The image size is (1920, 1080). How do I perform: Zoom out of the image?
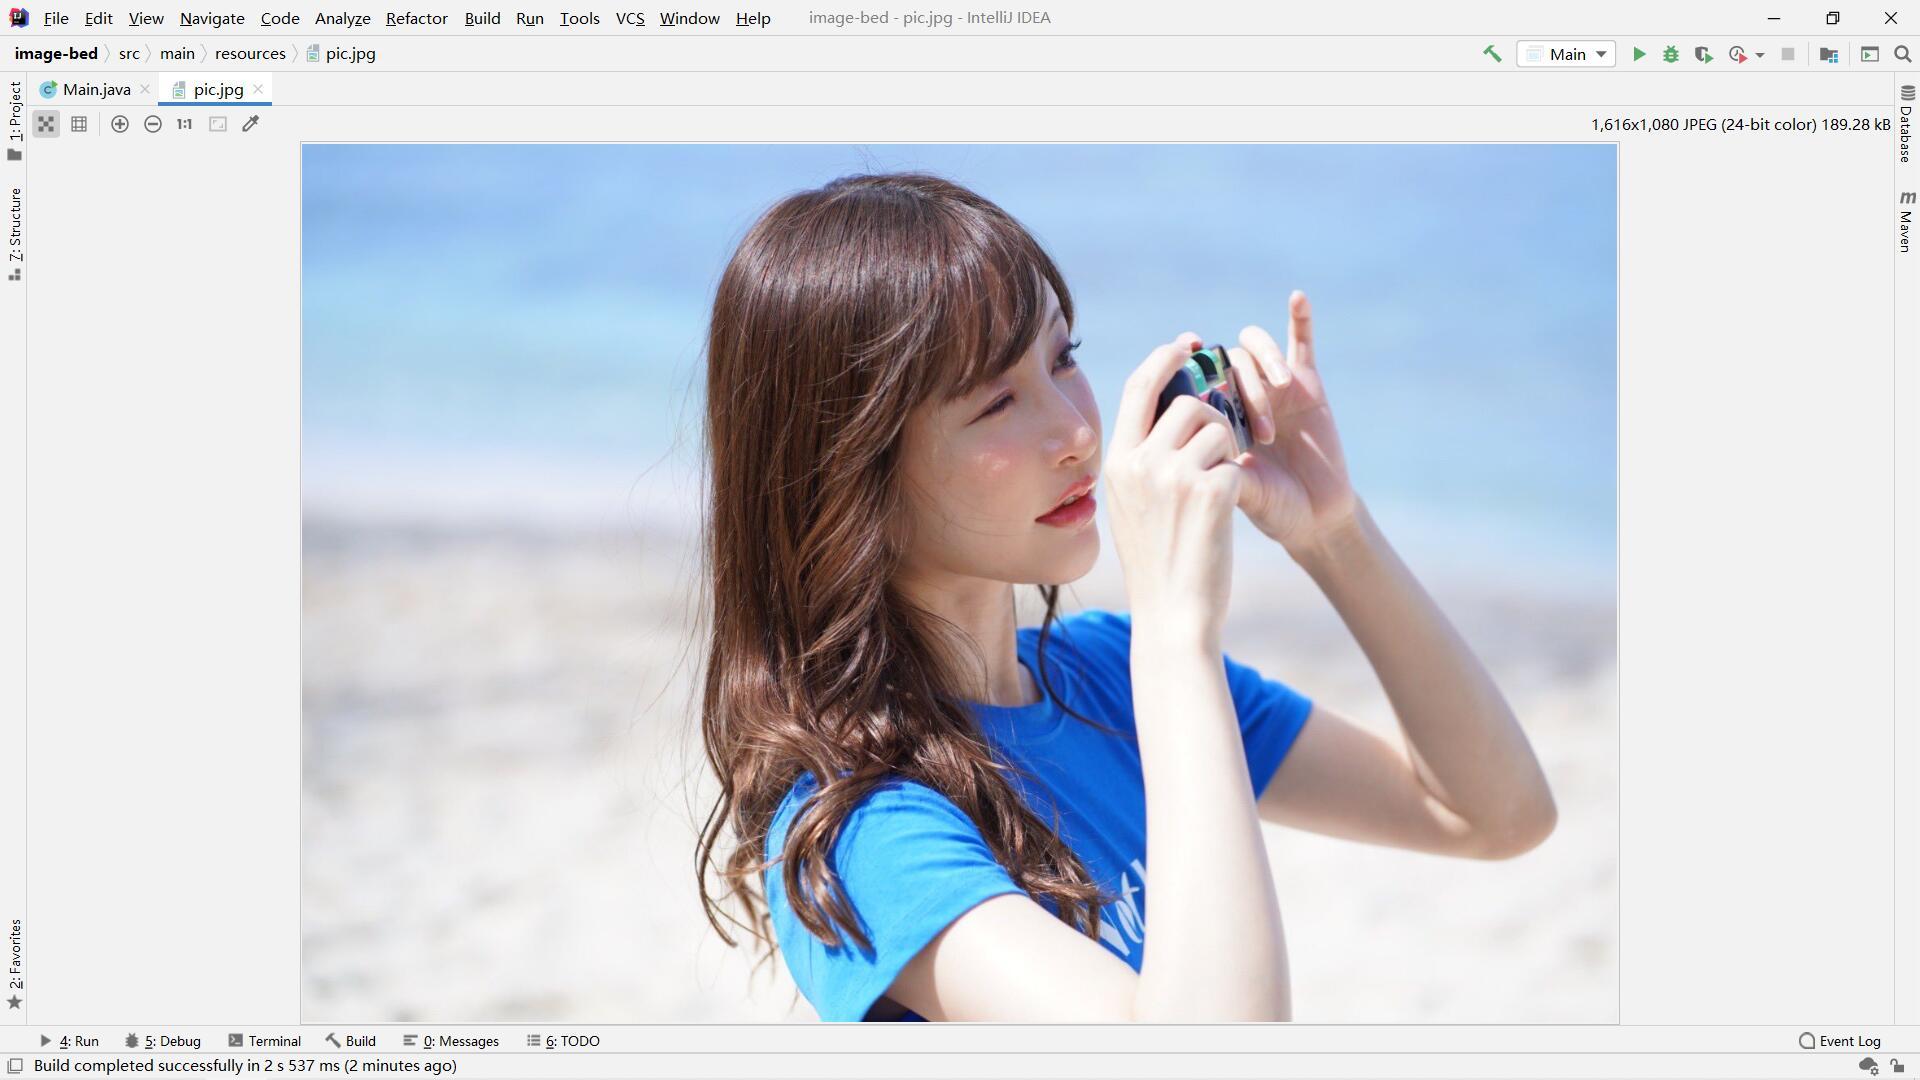[x=153, y=124]
